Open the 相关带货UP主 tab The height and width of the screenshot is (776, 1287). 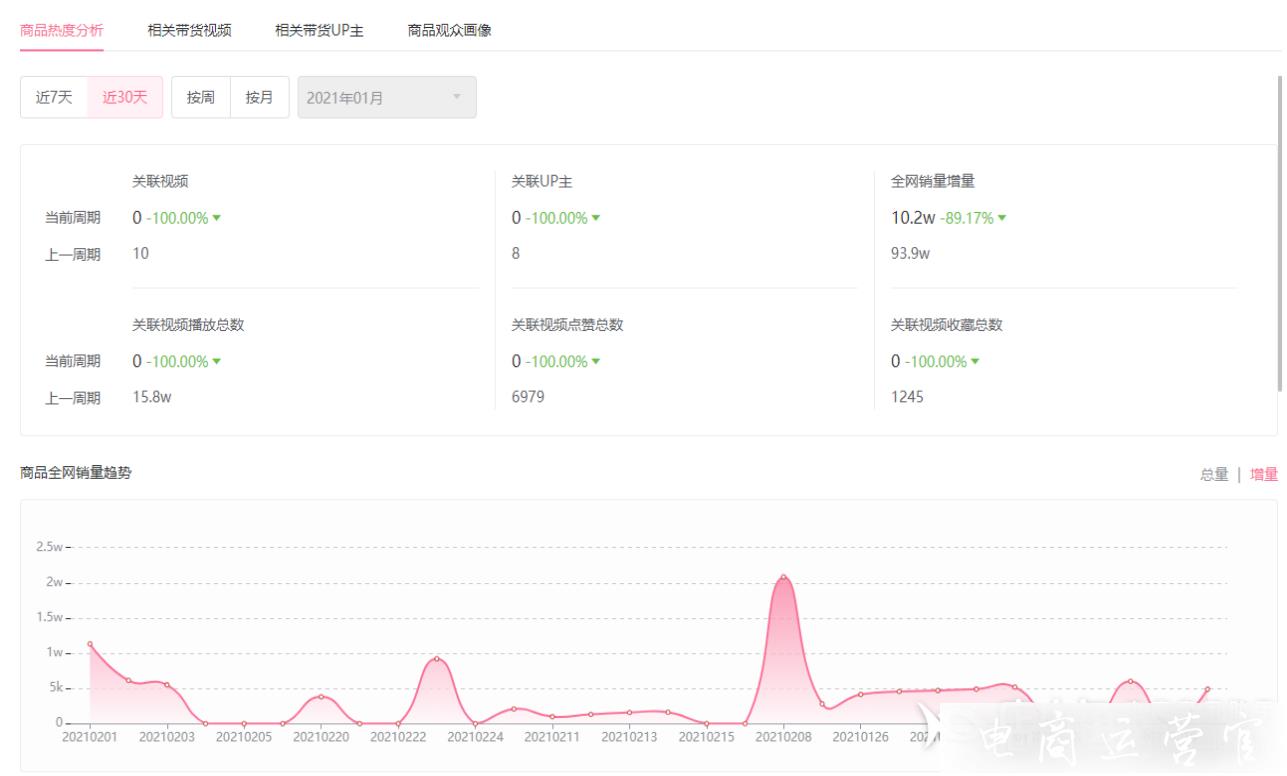319,30
